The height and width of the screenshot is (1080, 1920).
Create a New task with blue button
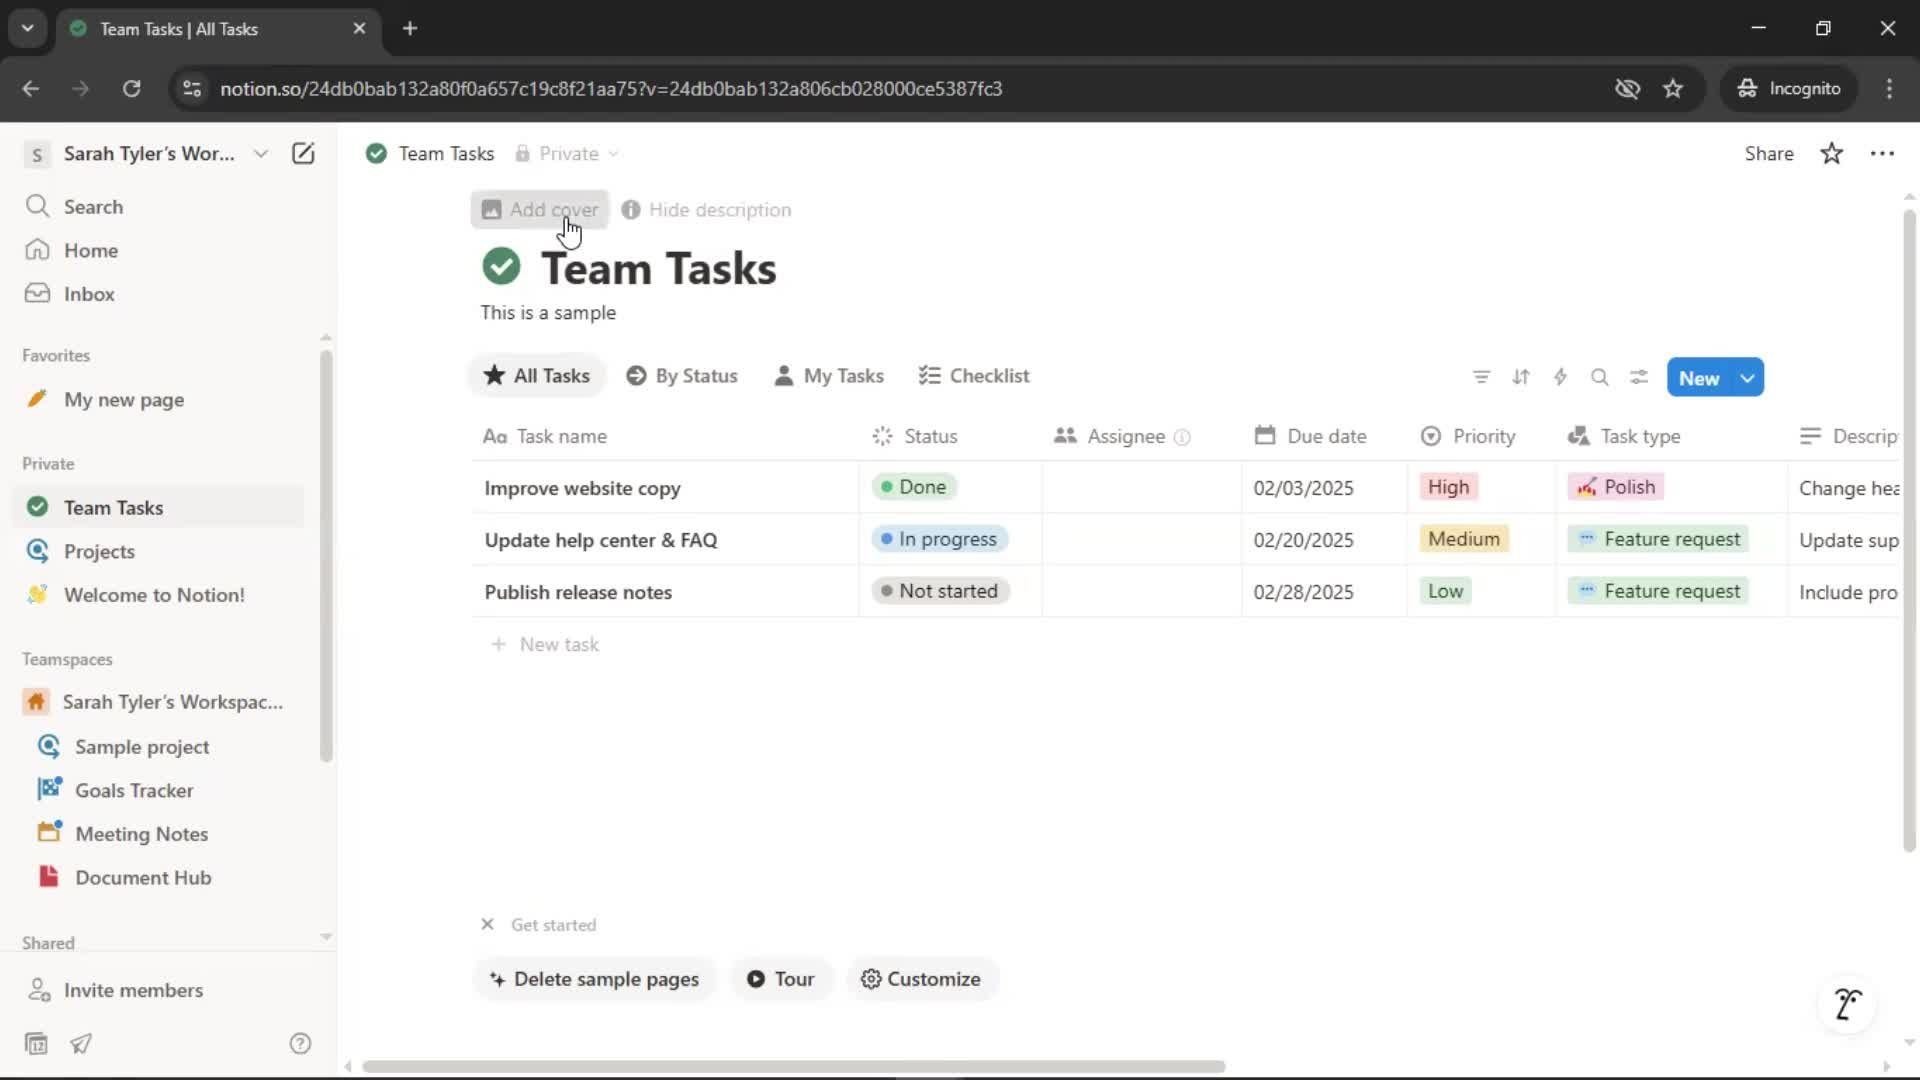coord(1699,378)
